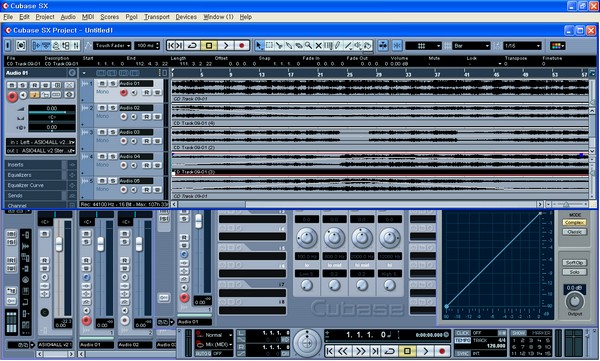
Task: Click Record in the project toolbar
Action: click(x=241, y=46)
